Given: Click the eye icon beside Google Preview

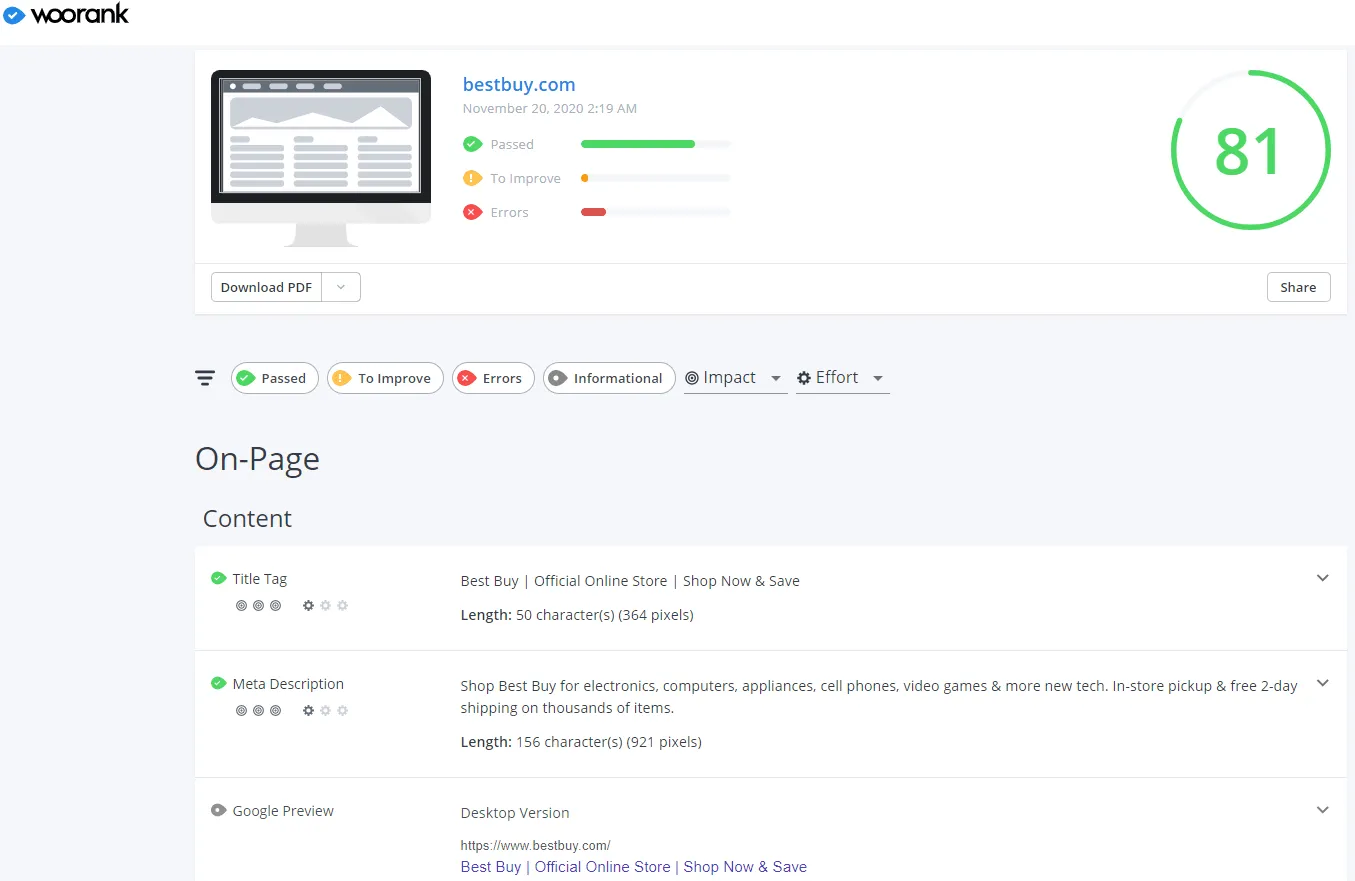Looking at the screenshot, I should 218,811.
